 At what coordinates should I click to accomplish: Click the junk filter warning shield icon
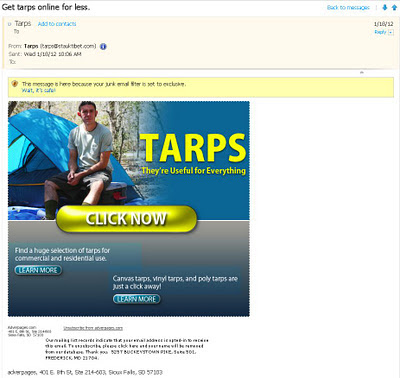coord(14,84)
